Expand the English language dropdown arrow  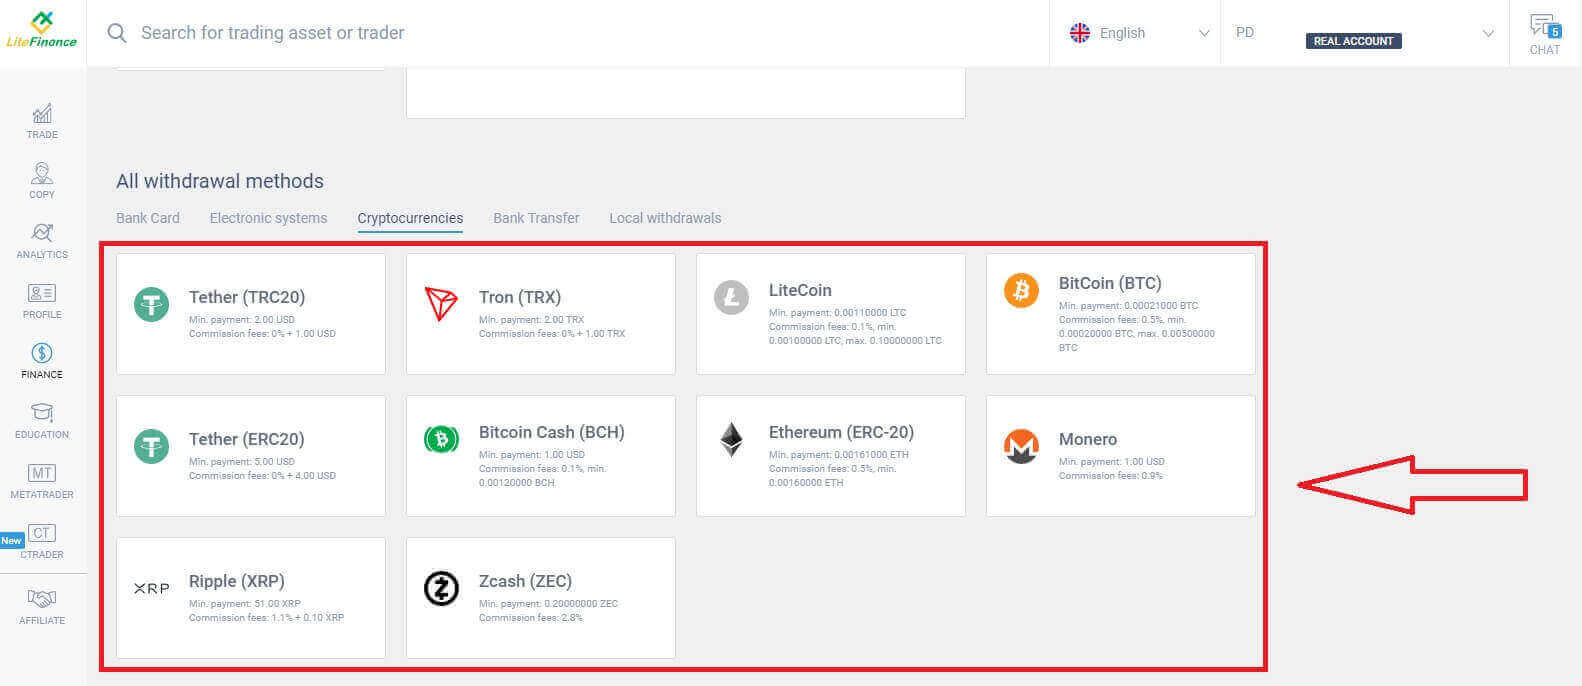1204,33
